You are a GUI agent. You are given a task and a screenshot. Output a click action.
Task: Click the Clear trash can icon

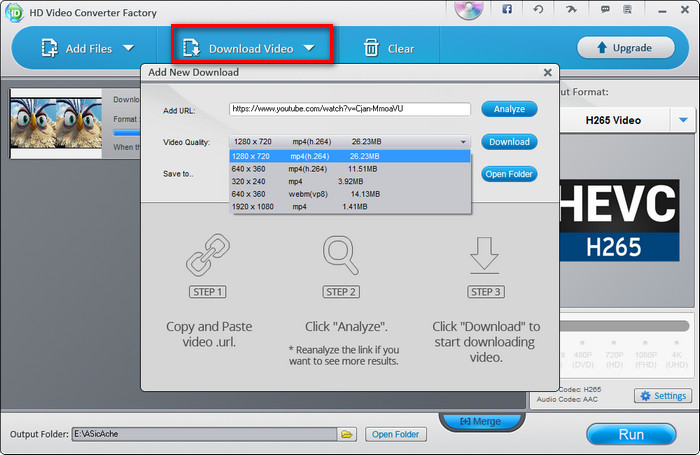click(x=371, y=48)
